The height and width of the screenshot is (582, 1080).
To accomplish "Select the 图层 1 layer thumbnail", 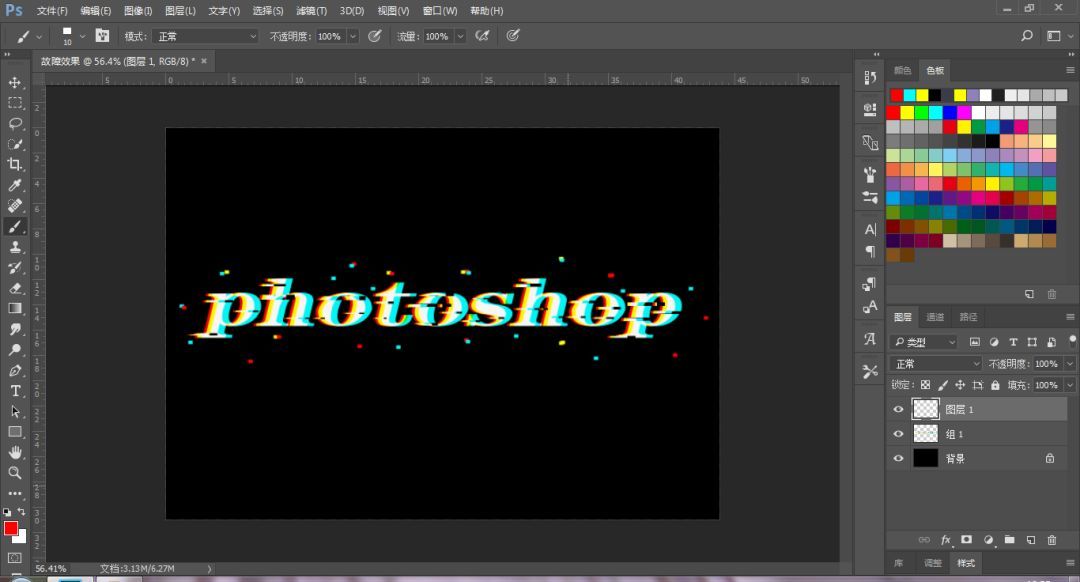I will (x=926, y=409).
